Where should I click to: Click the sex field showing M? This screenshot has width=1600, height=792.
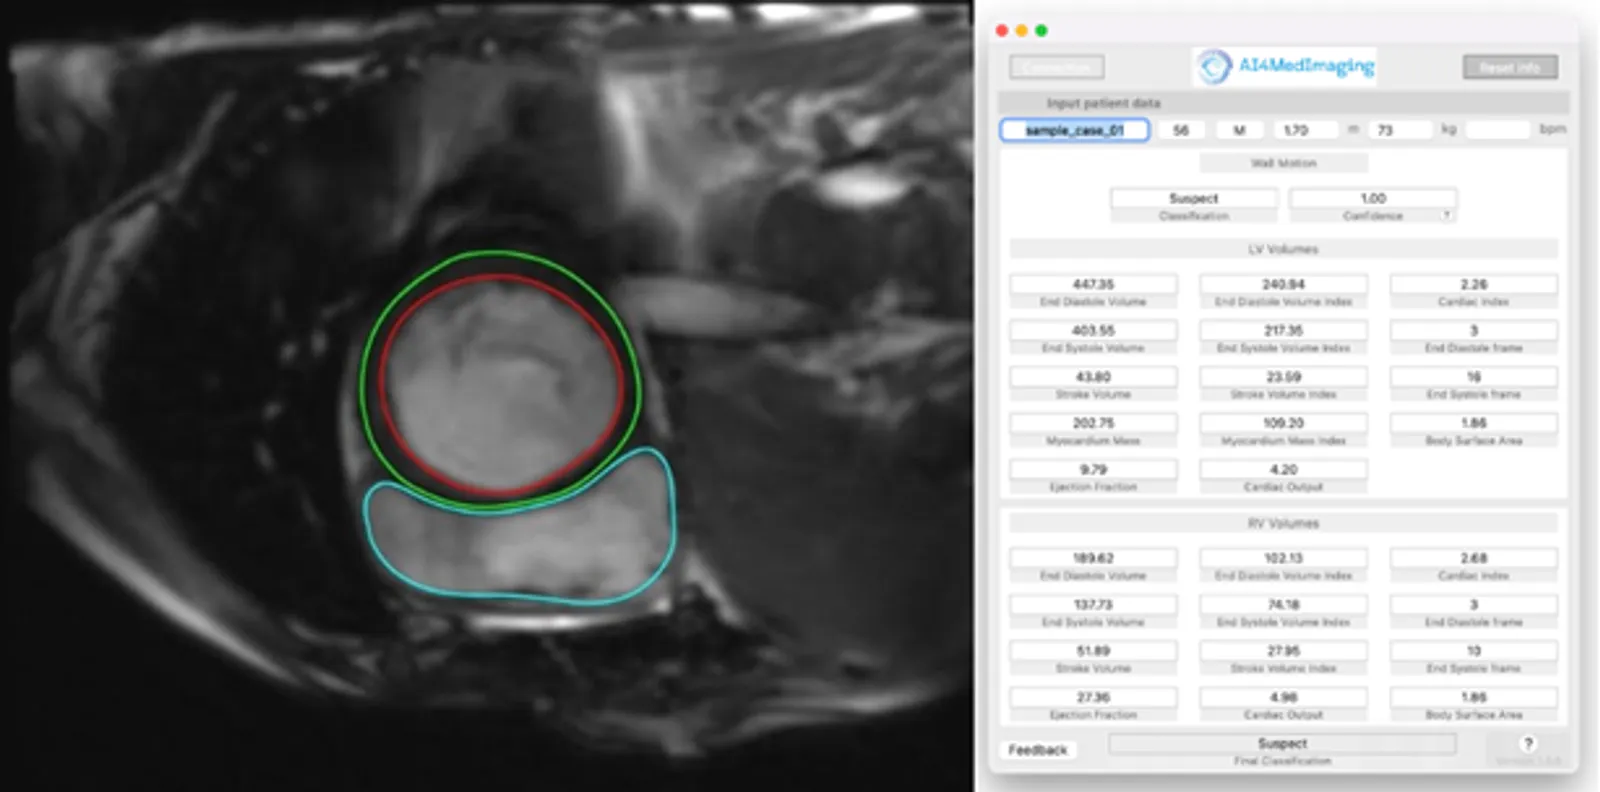point(1239,130)
